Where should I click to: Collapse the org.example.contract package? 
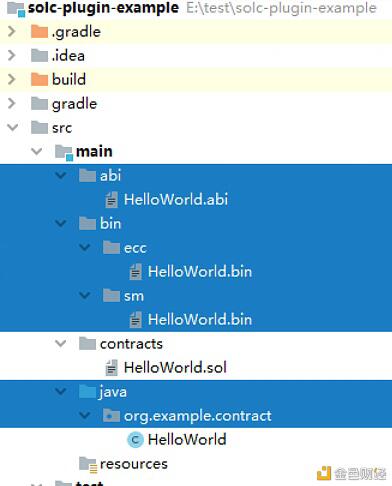(x=85, y=415)
